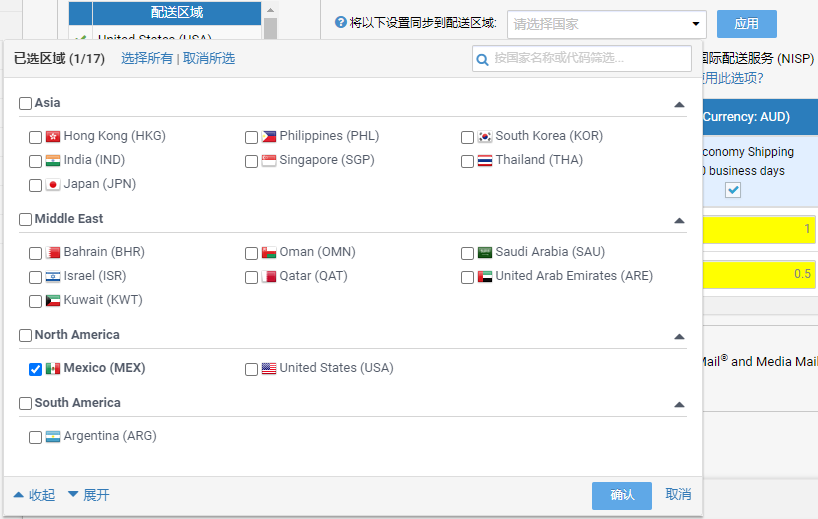The image size is (818, 519).
Task: Confirm selection with 确认 button
Action: coord(622,496)
